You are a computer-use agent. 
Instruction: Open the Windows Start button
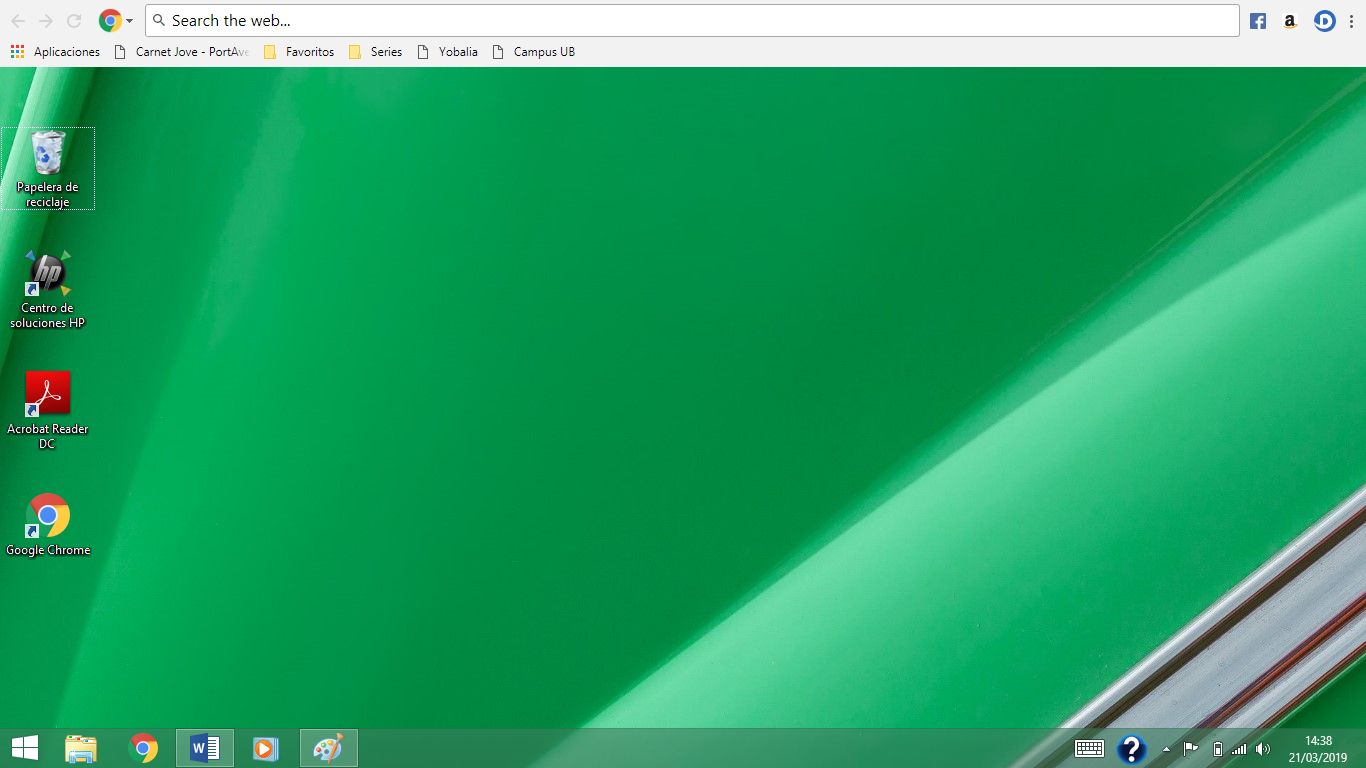pos(25,748)
